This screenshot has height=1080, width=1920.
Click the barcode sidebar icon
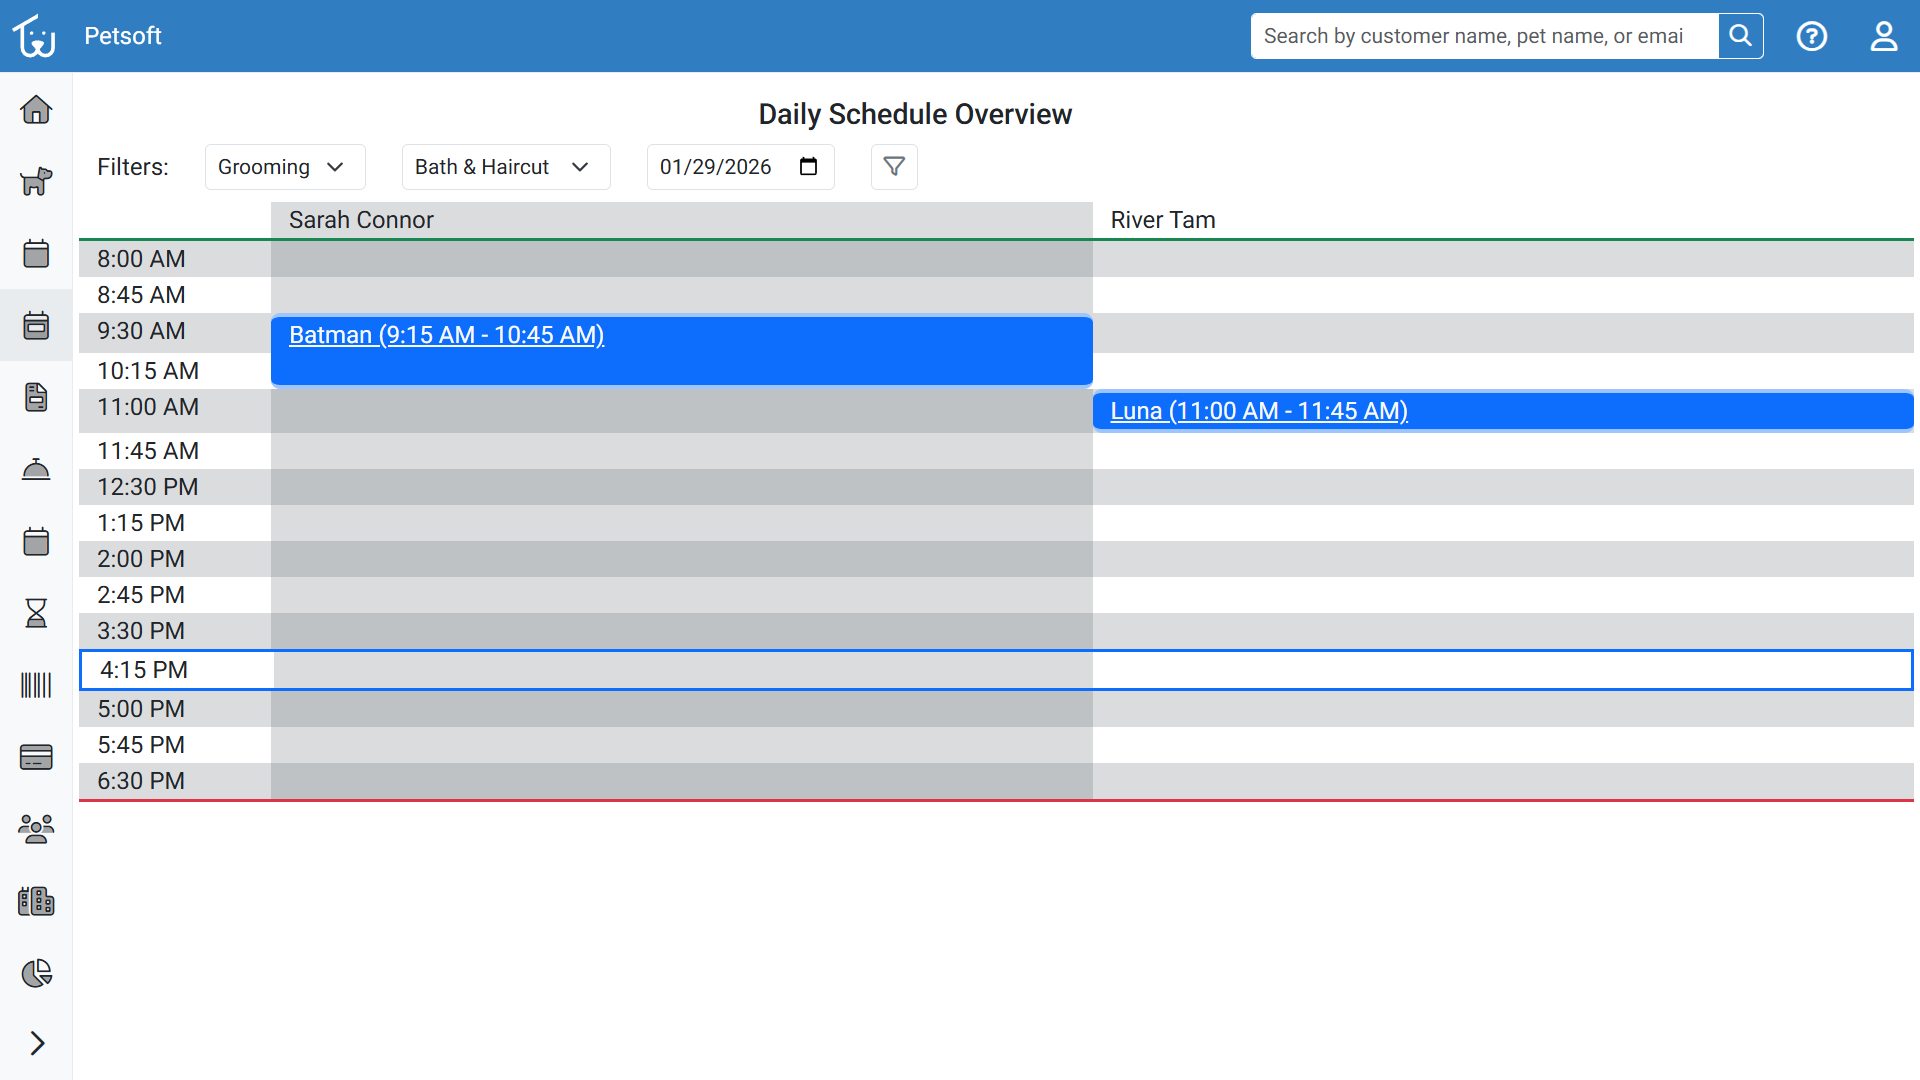(36, 685)
